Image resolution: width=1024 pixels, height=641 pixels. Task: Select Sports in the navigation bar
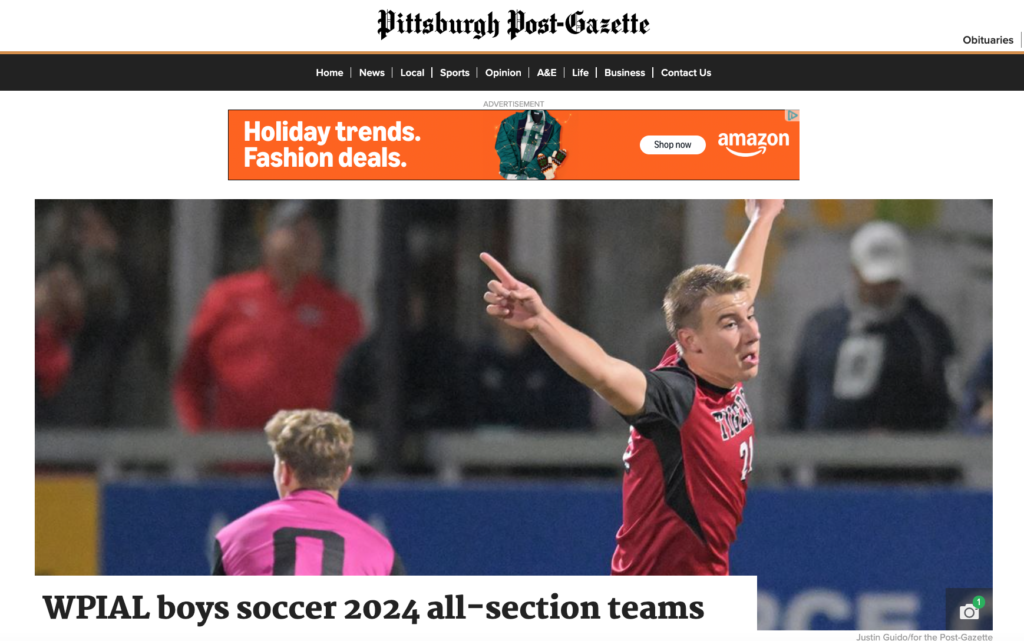455,72
